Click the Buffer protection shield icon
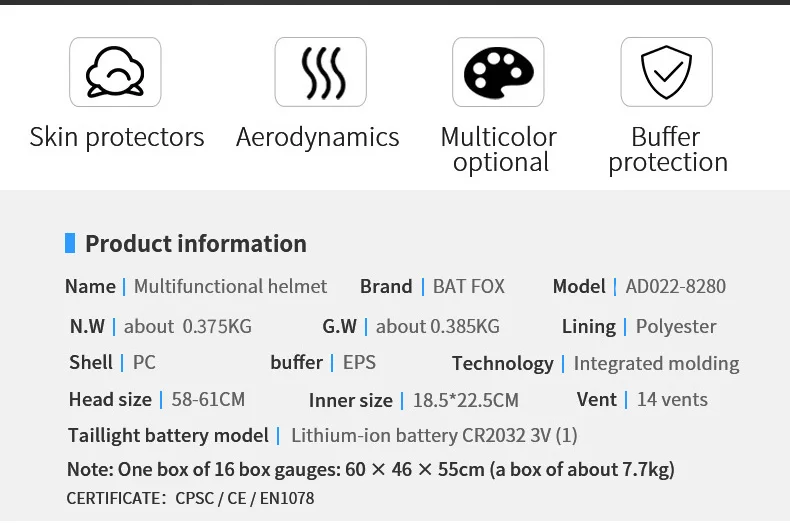This screenshot has width=790, height=530. click(x=666, y=72)
